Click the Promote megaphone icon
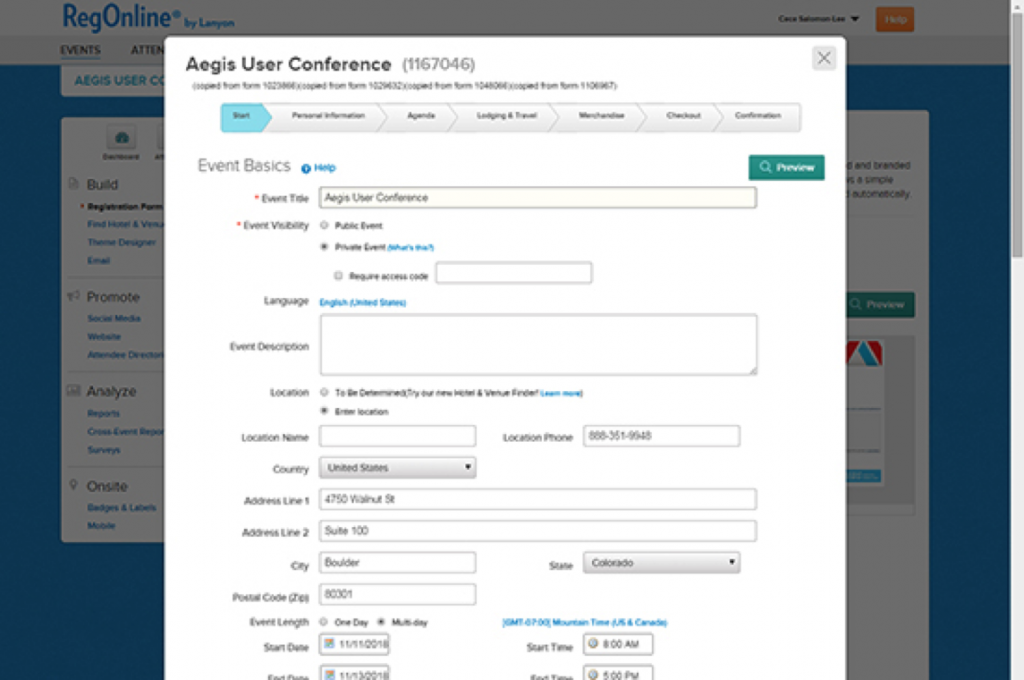The width and height of the screenshot is (1024, 680). coord(73,297)
